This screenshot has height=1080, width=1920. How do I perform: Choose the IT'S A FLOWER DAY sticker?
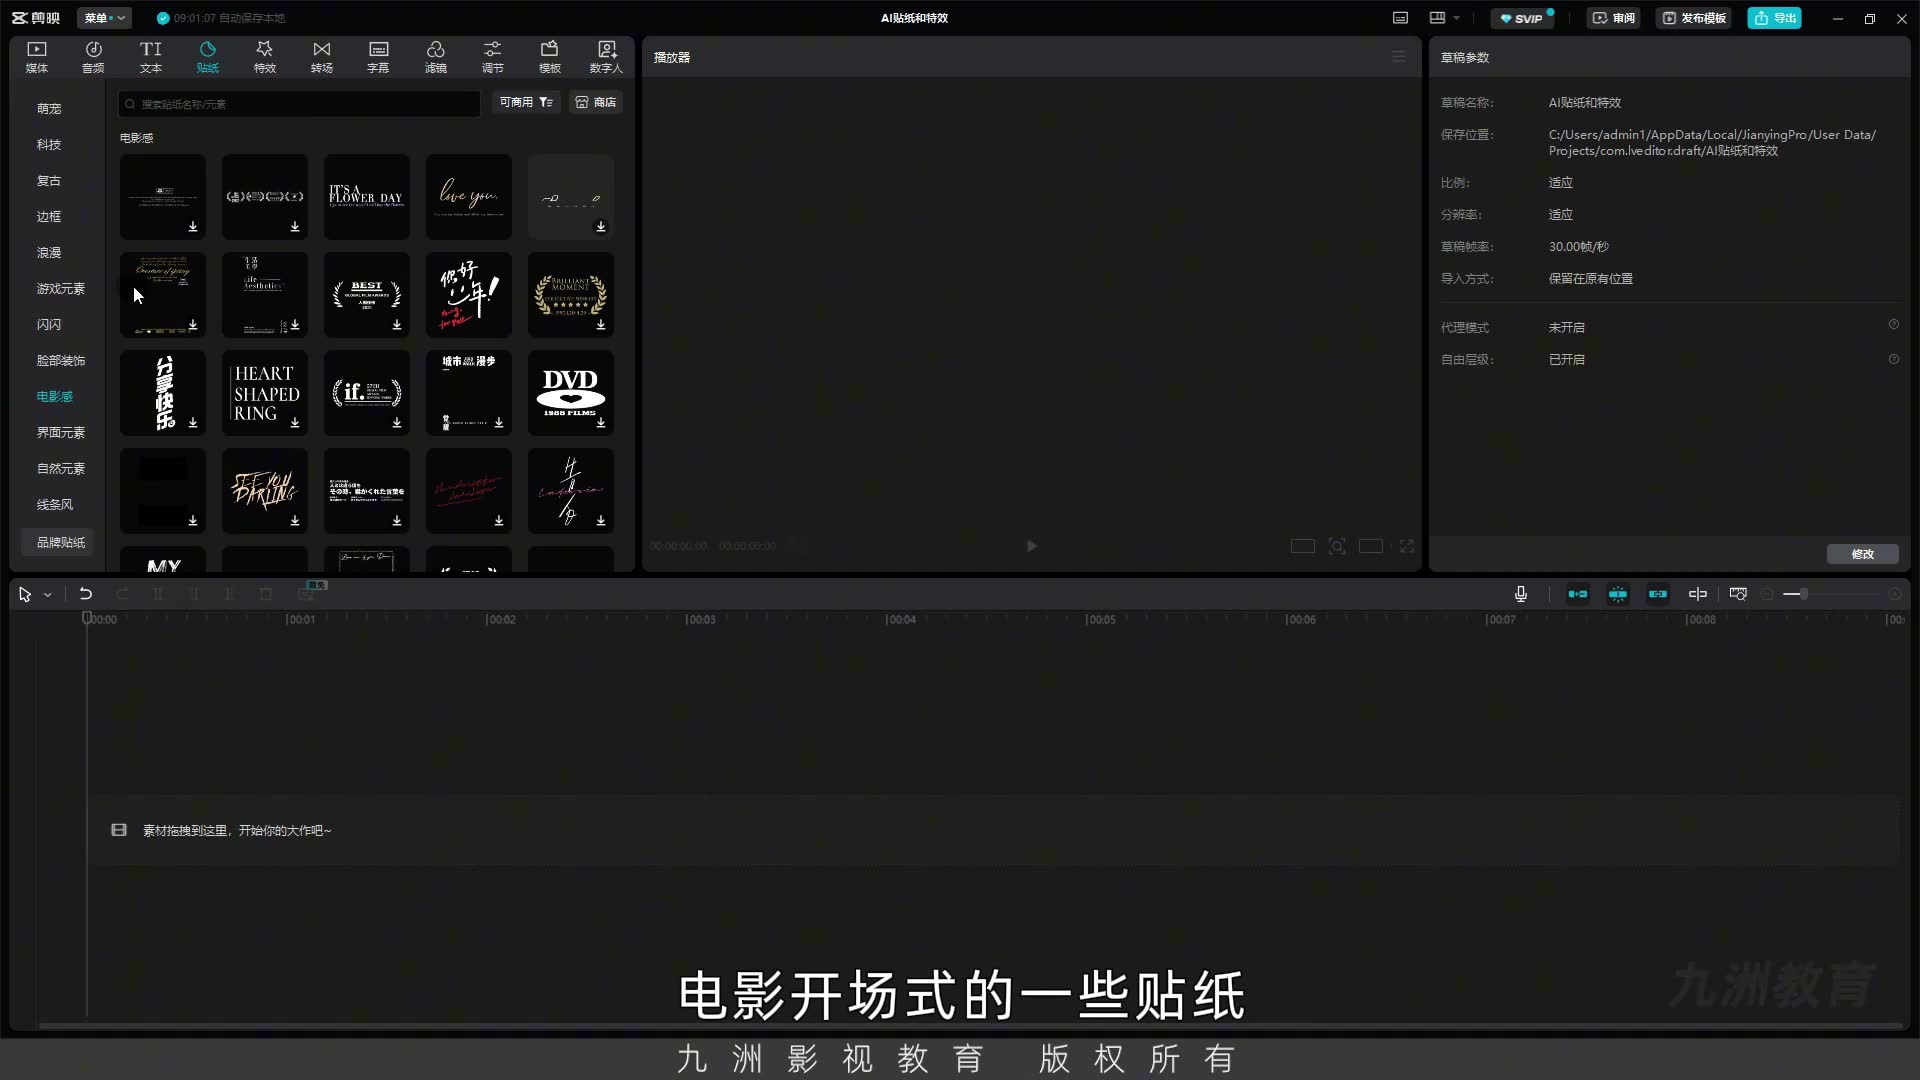coord(367,196)
